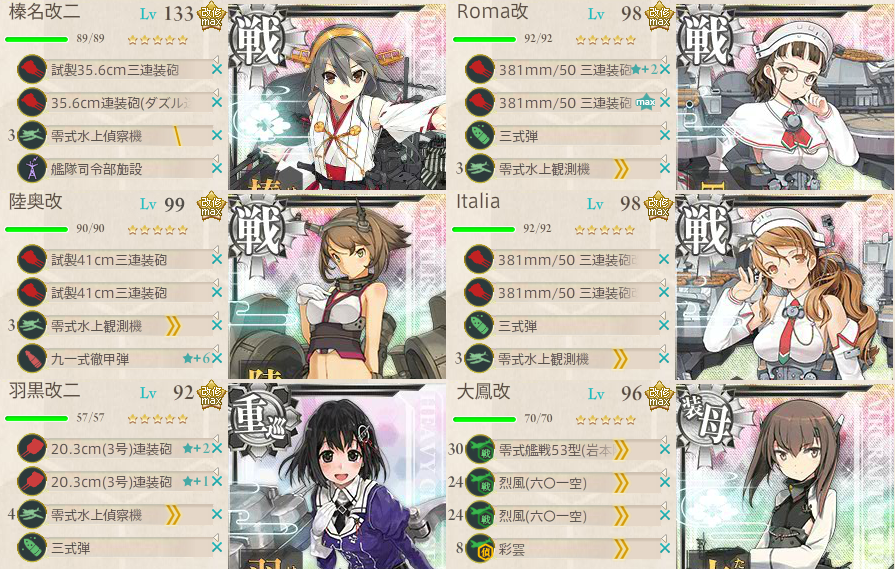Remove 彩雲 using its blue X
Viewport: 895px width, 569px height.
(665, 549)
